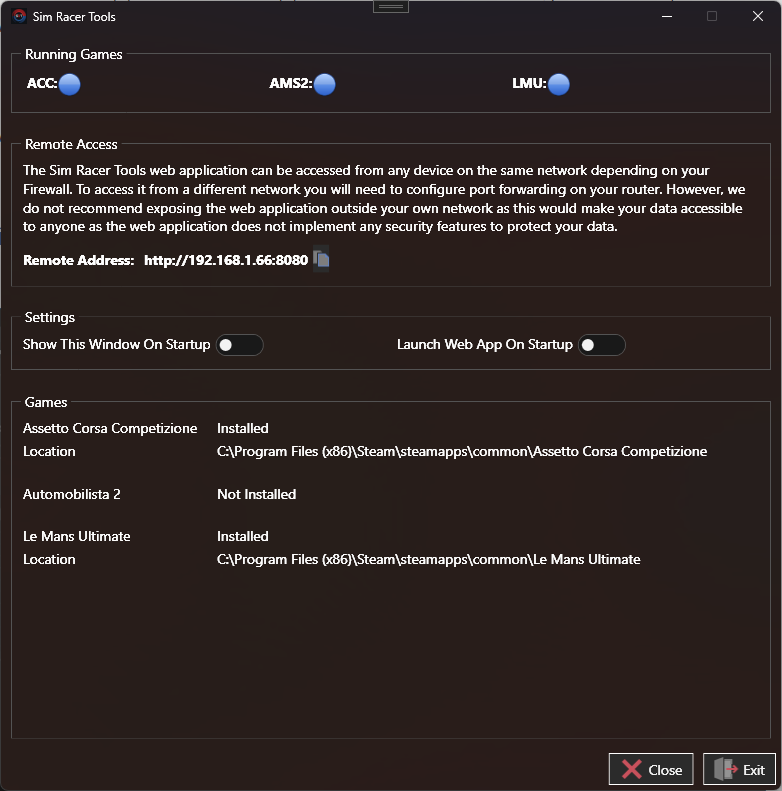Click the Games group title

pyautogui.click(x=46, y=402)
